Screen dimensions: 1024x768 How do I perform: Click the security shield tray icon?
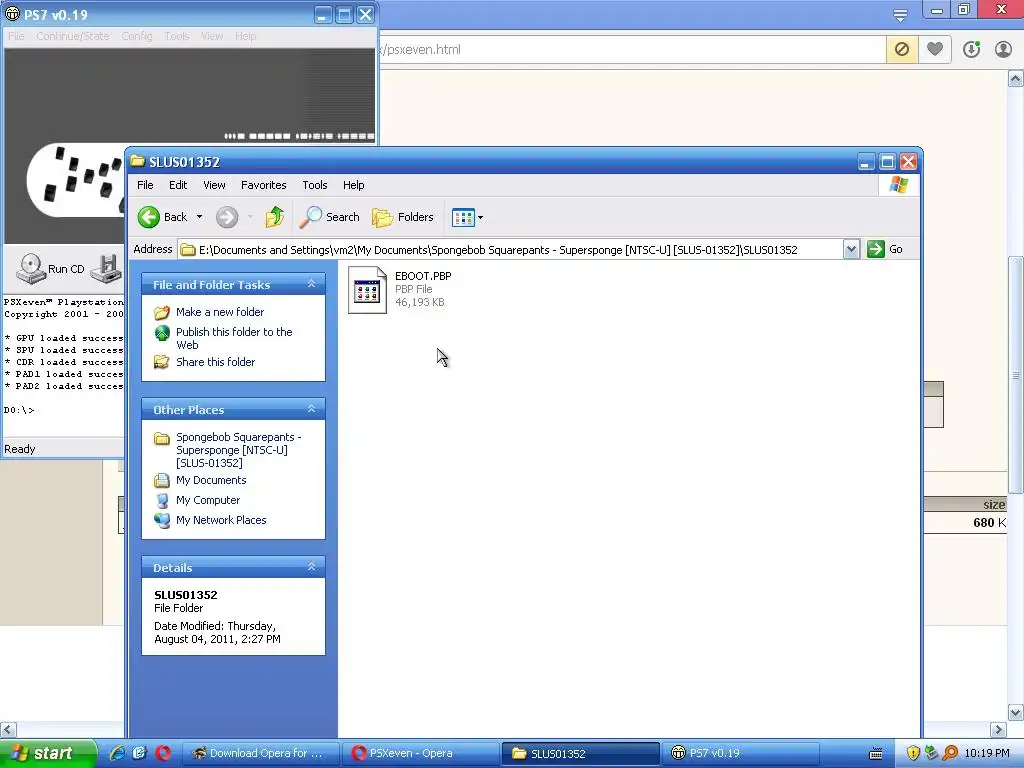click(x=913, y=753)
